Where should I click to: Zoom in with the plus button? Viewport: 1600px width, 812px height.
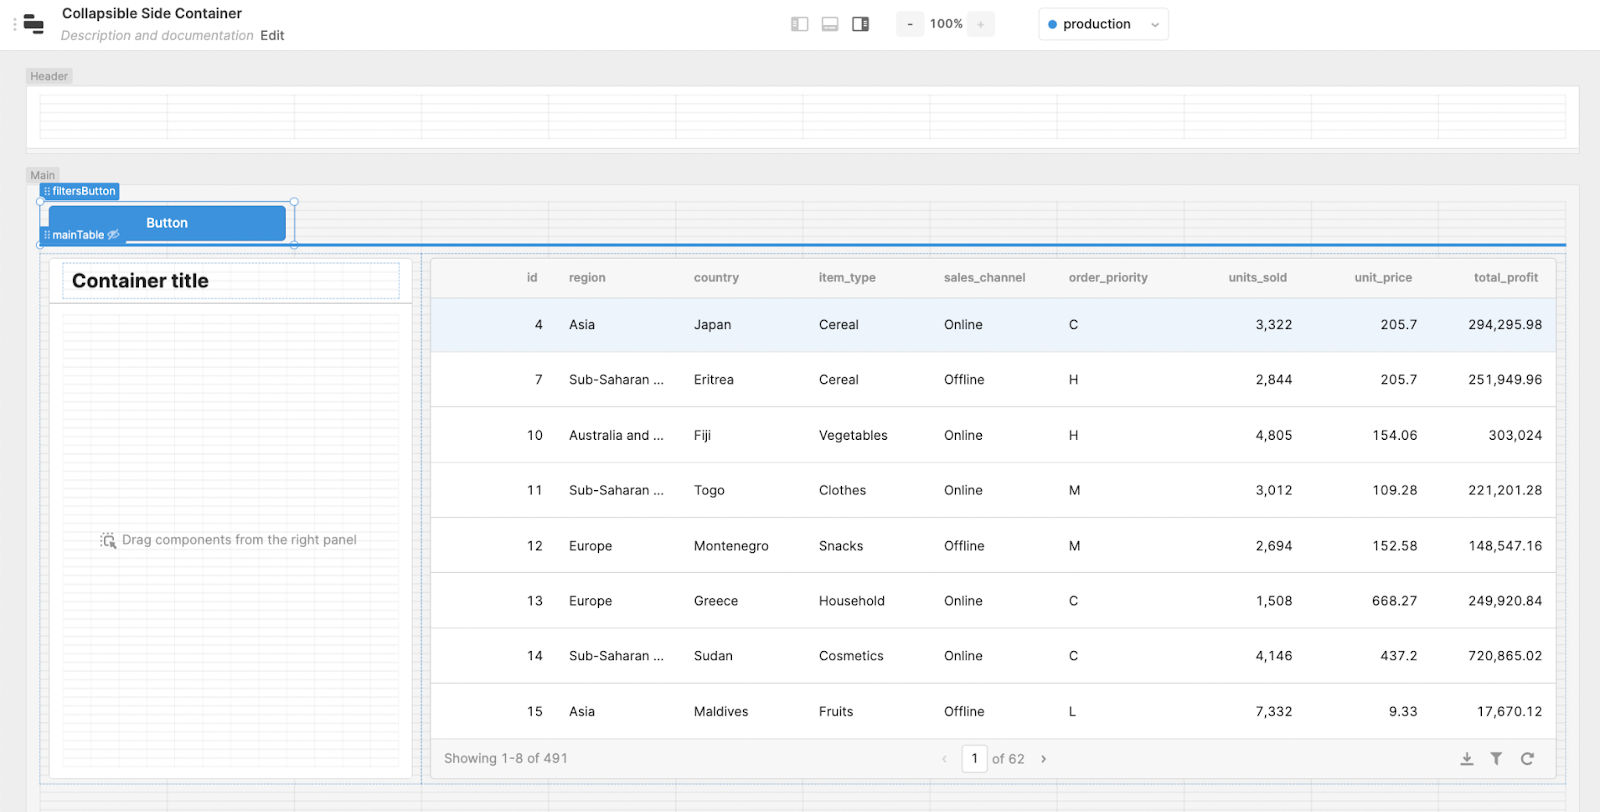[x=980, y=24]
